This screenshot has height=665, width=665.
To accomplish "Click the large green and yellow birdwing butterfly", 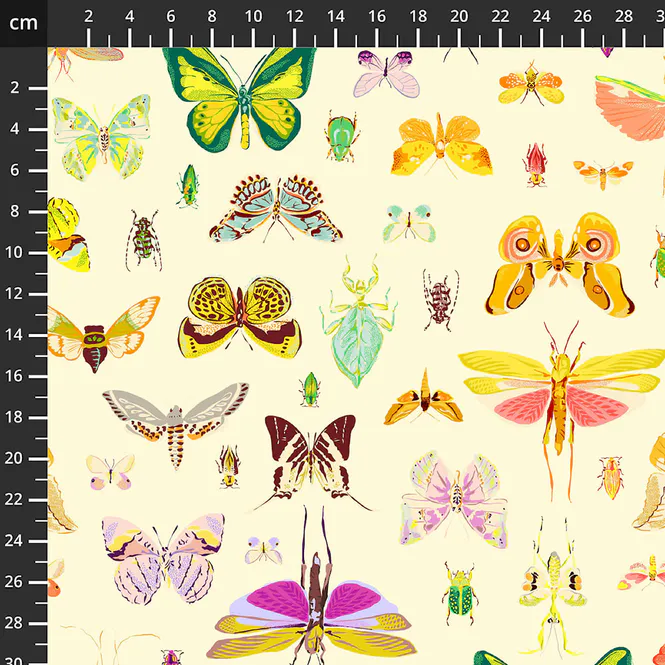I will point(240,99).
